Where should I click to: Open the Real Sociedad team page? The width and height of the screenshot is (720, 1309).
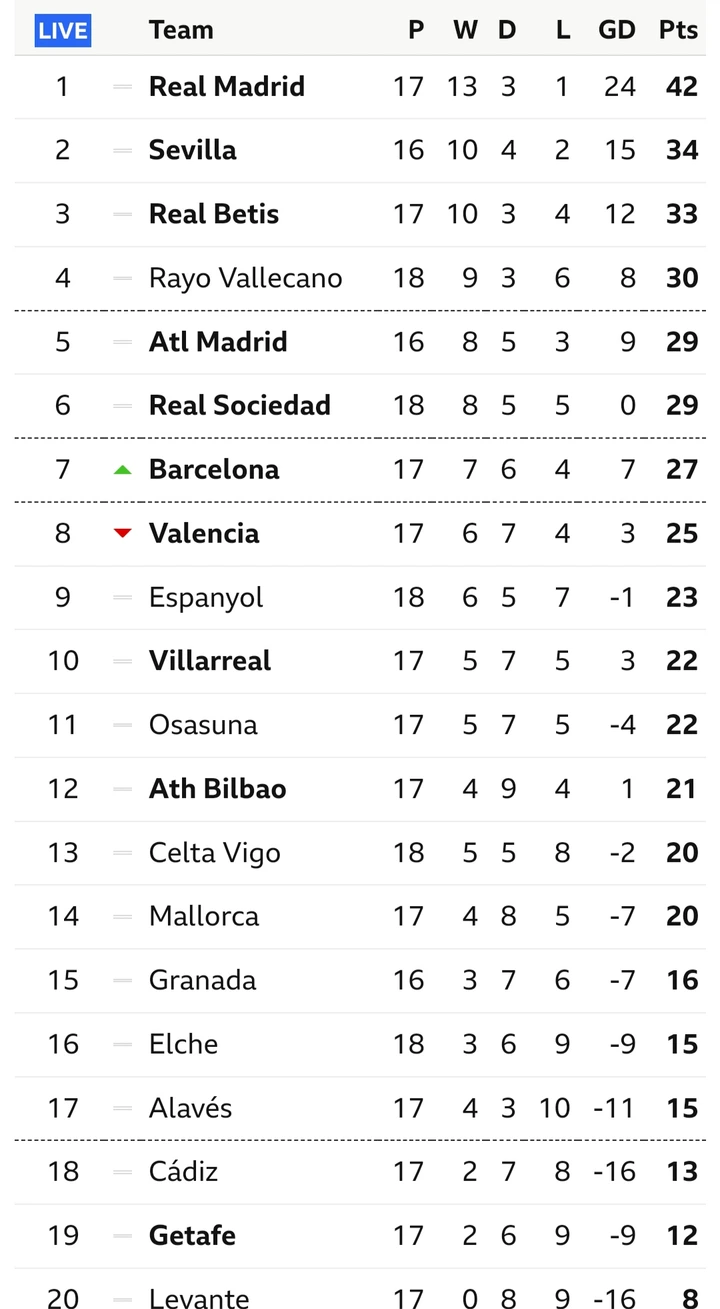(x=239, y=406)
